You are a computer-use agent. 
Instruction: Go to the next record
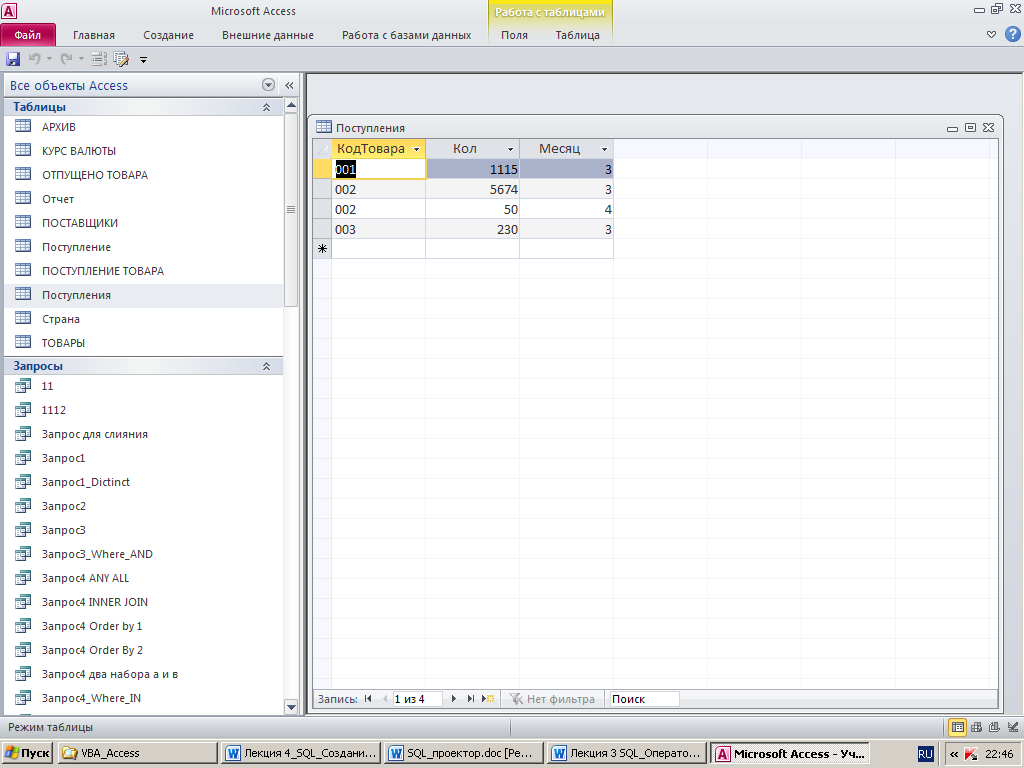454,699
